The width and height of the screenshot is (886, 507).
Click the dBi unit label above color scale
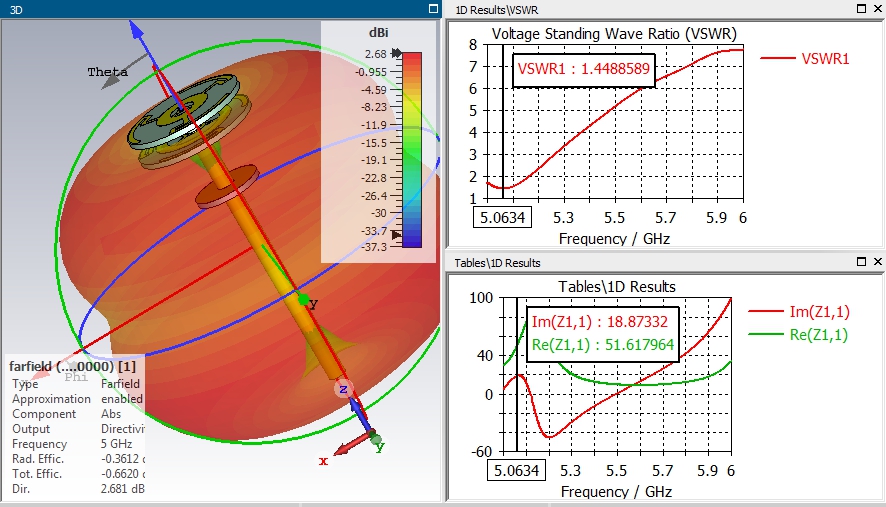[x=379, y=33]
